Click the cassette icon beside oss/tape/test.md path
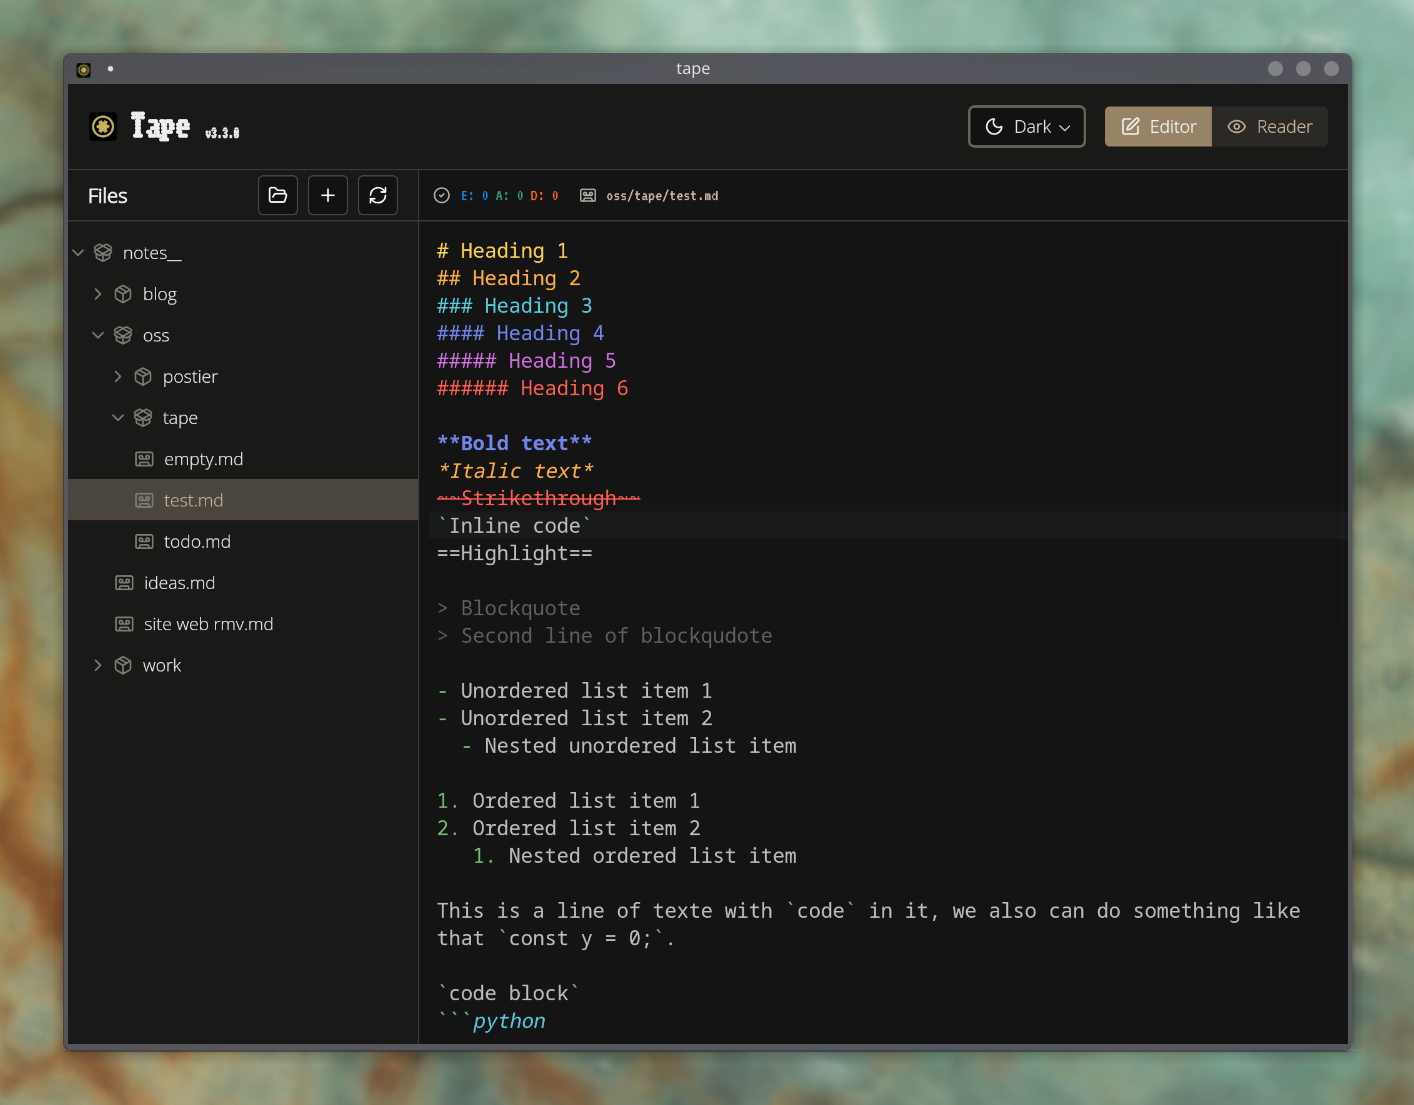 (588, 196)
